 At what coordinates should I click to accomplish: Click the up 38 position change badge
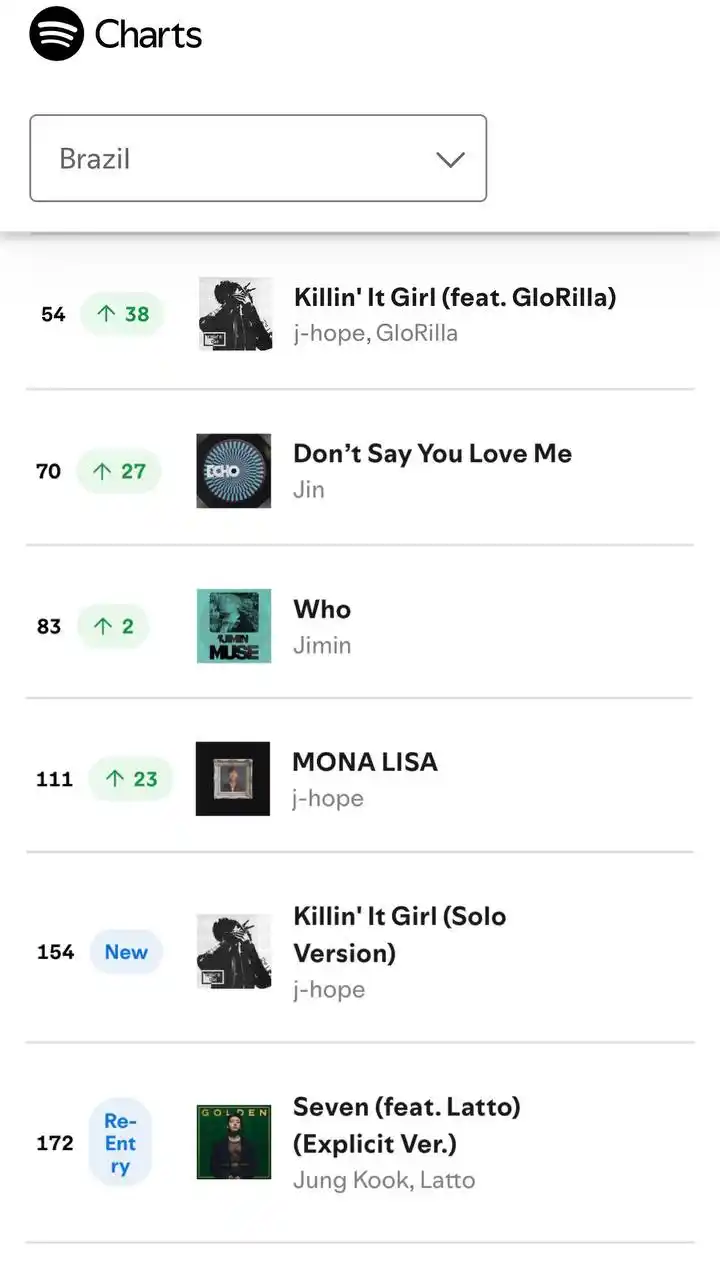coord(122,314)
